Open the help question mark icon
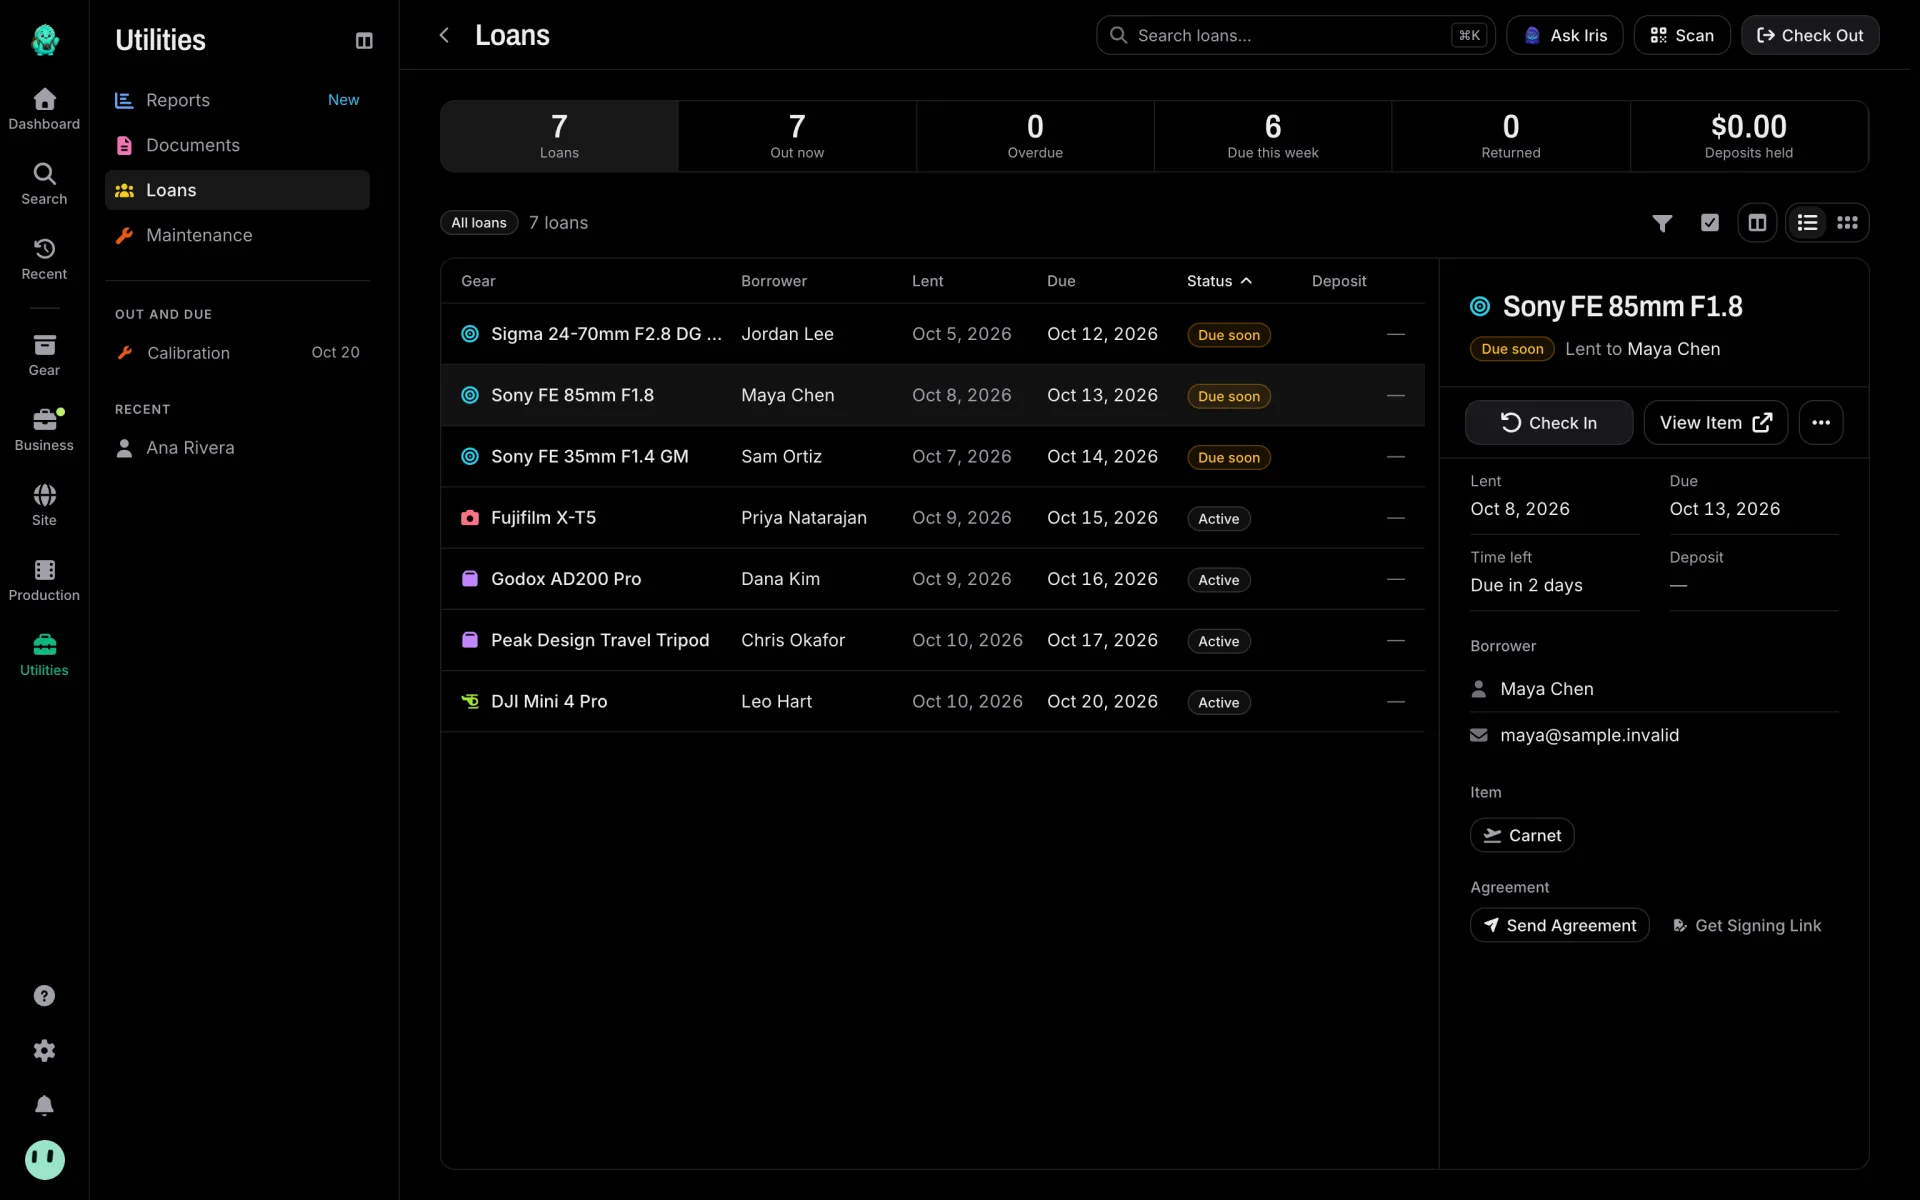The image size is (1920, 1200). (x=44, y=995)
